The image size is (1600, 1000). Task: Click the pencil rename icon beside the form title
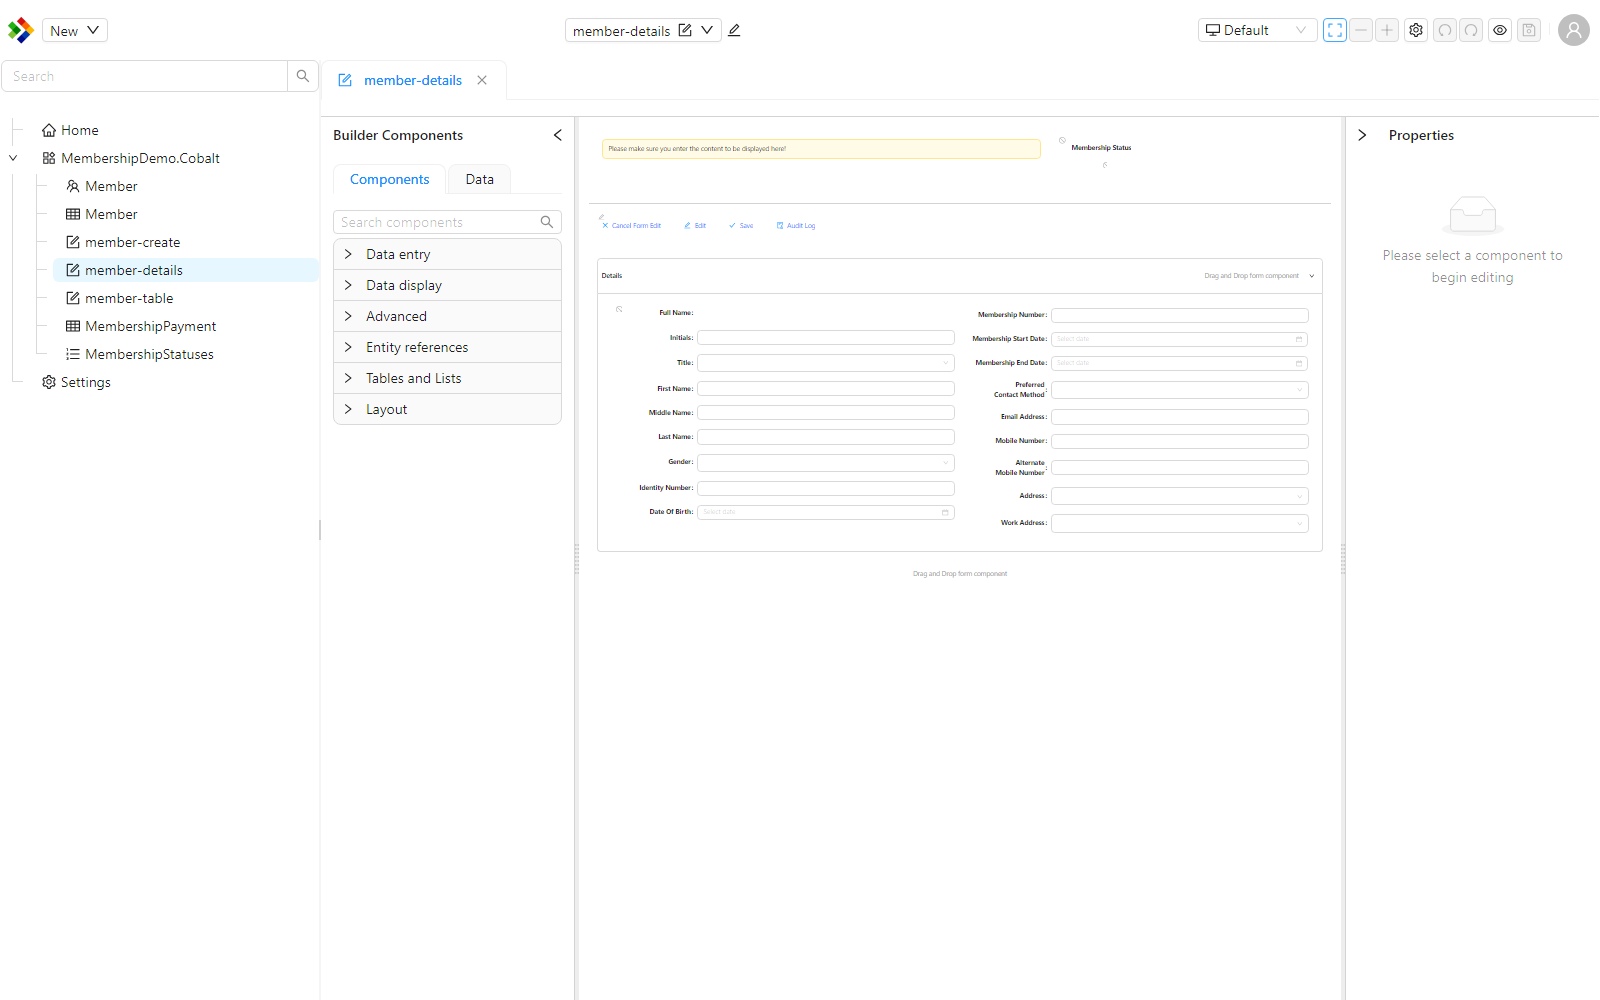tap(734, 30)
